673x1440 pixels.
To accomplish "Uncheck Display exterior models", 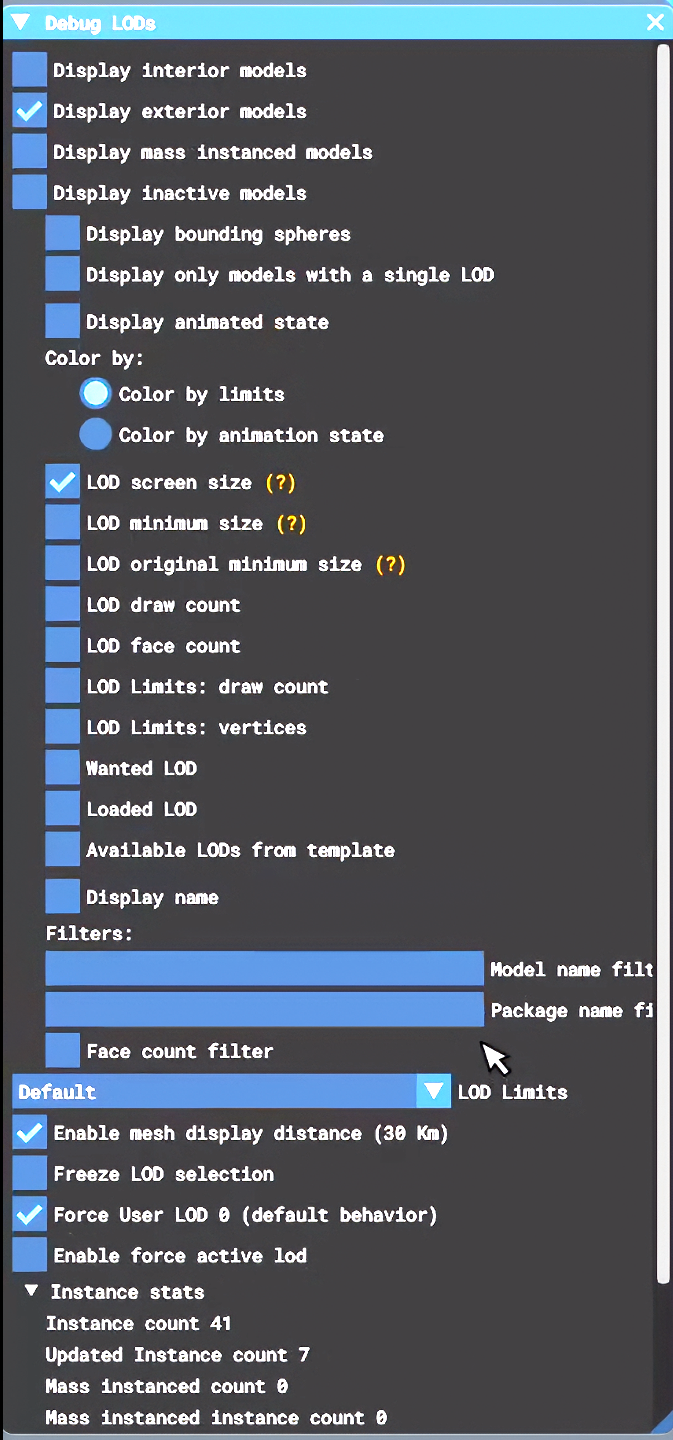I will (30, 112).
